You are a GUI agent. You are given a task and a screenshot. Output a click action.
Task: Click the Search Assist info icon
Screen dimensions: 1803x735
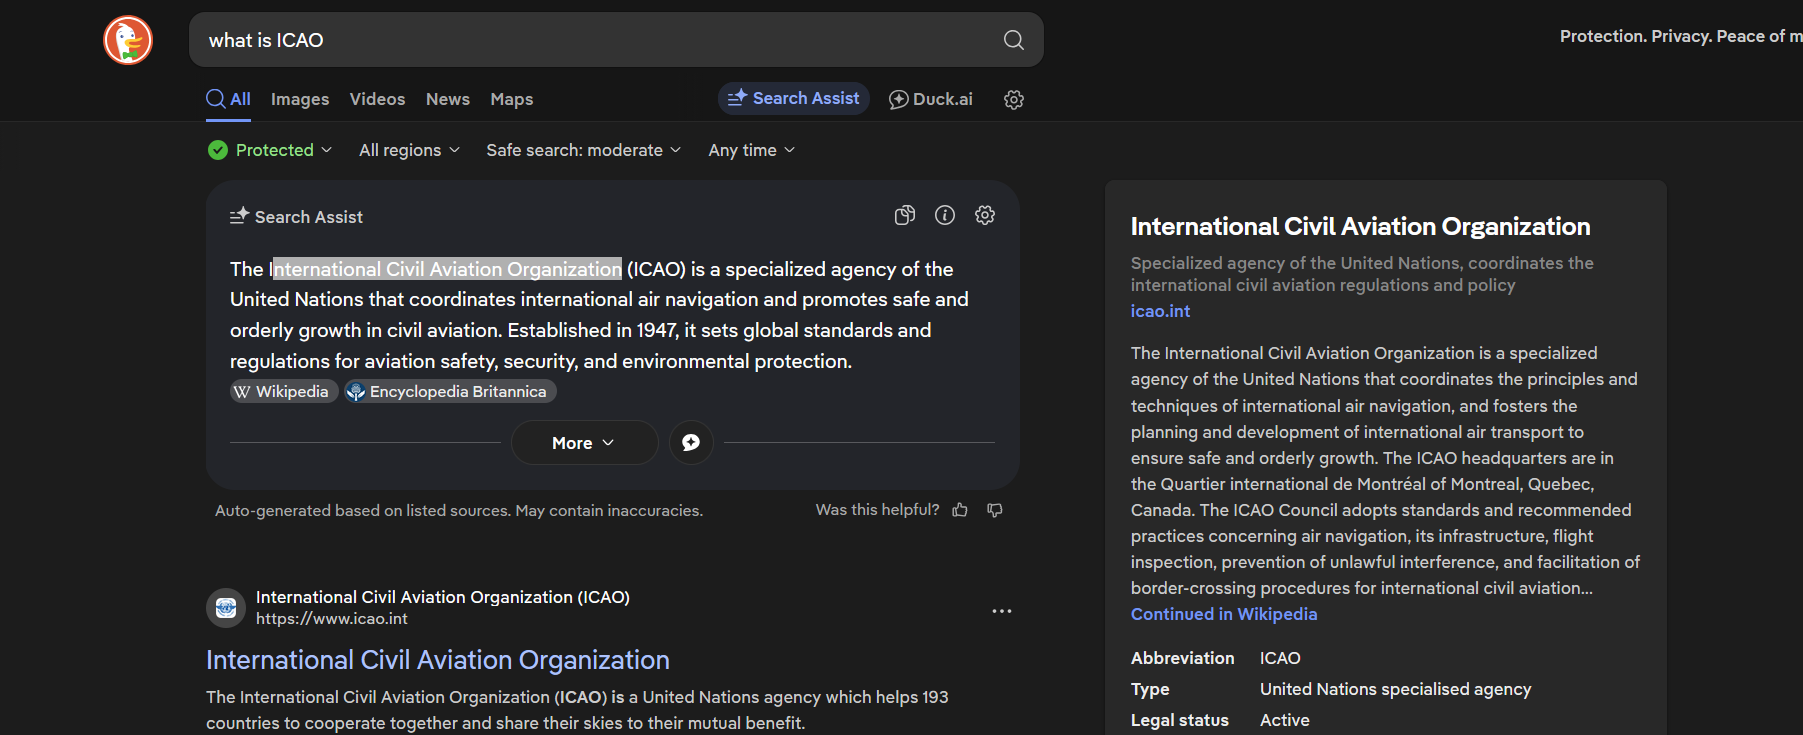tap(944, 216)
